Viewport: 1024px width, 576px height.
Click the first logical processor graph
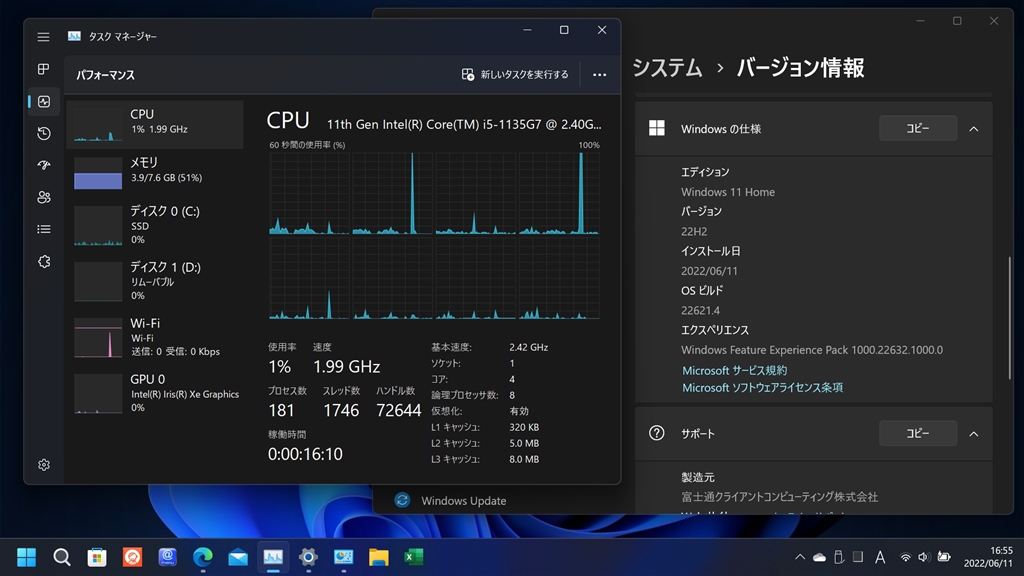click(309, 193)
